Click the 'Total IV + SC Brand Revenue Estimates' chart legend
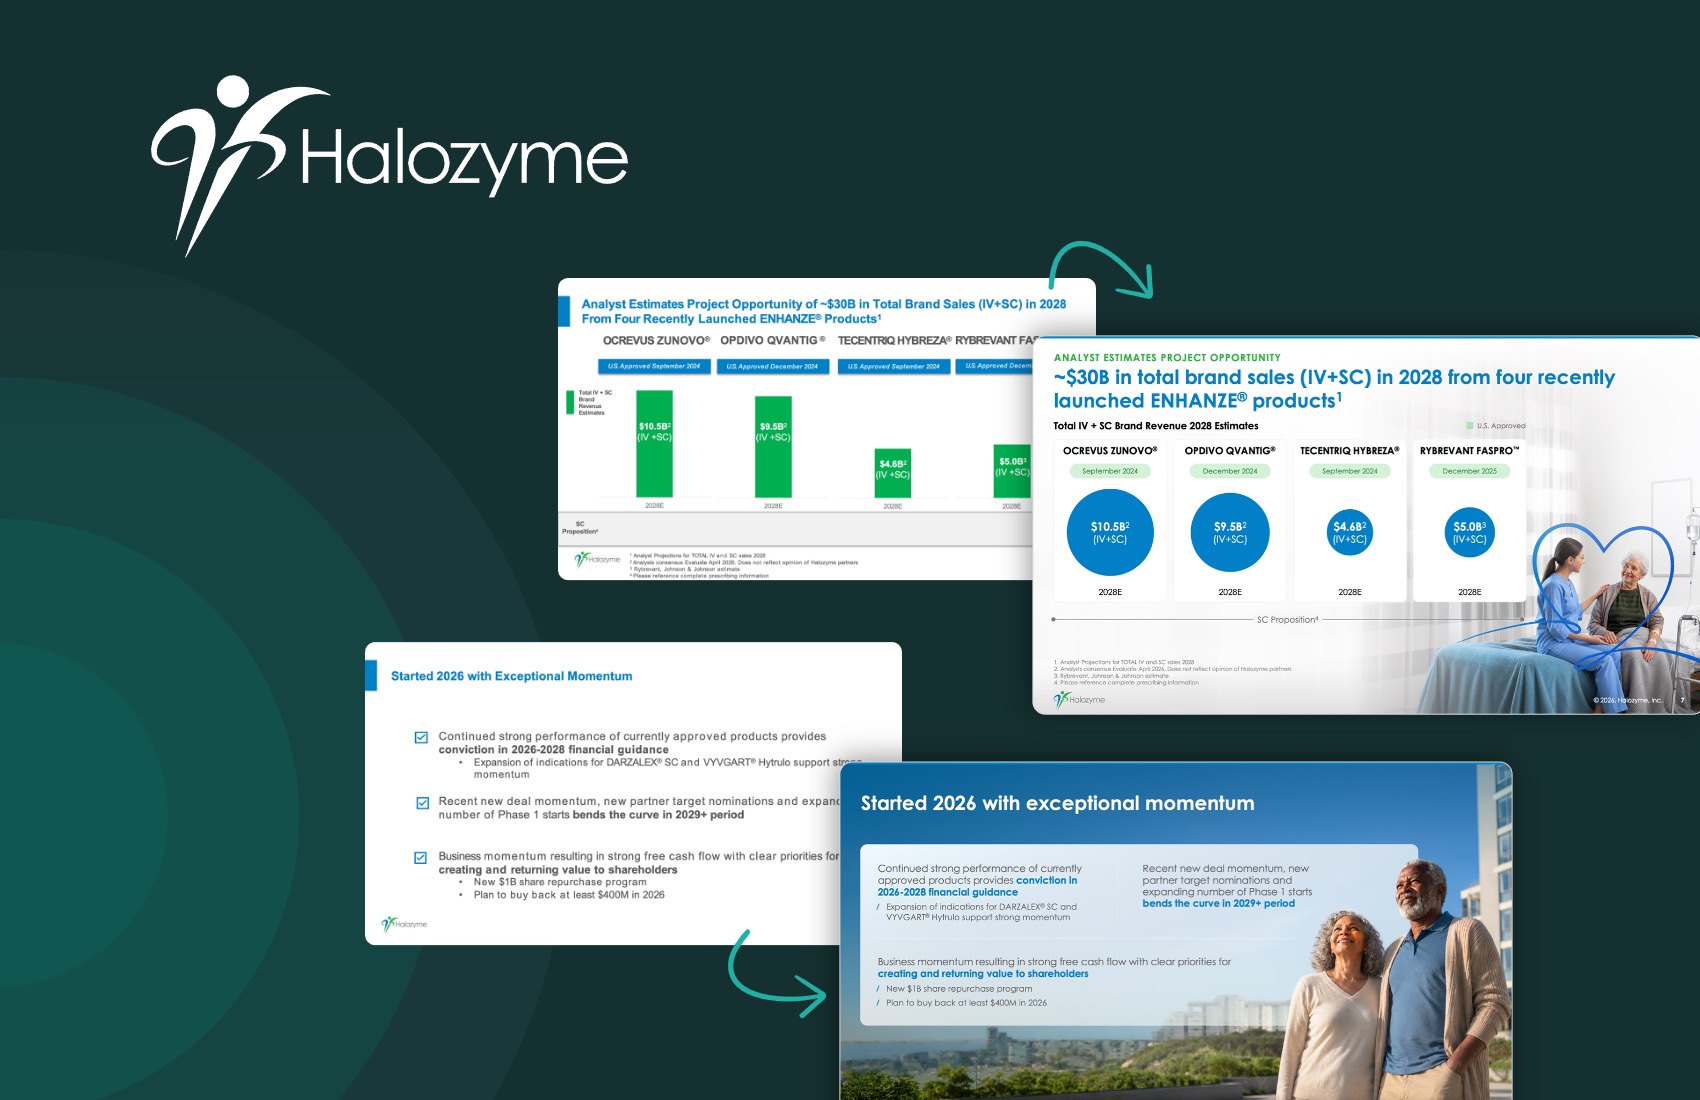Viewport: 1700px width, 1100px height. 589,402
